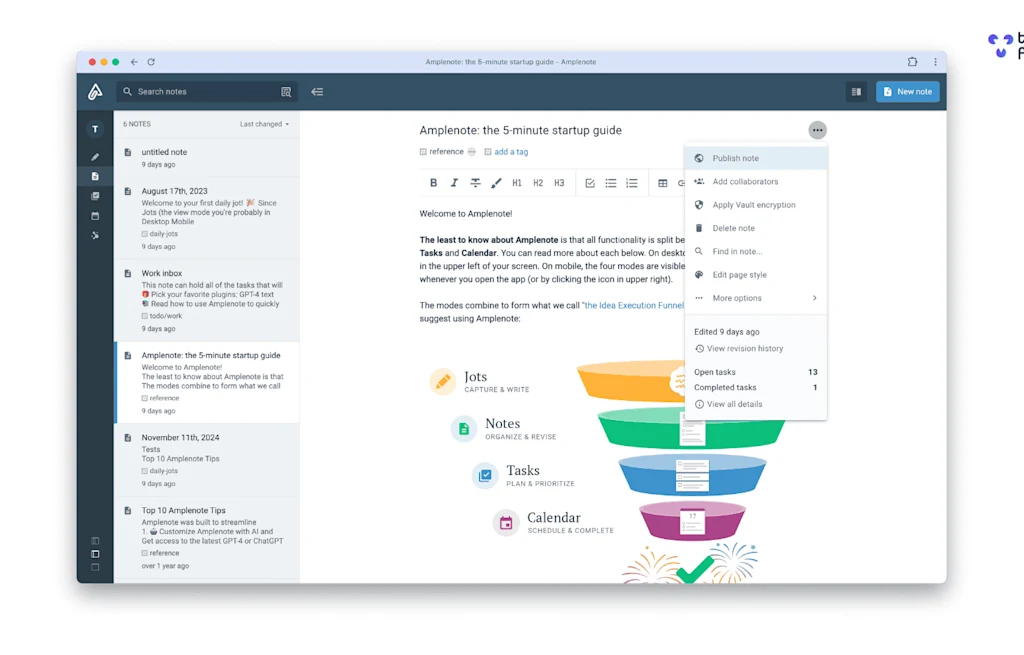Click inside the Search notes field
This screenshot has width=1024, height=655.
coord(180,91)
